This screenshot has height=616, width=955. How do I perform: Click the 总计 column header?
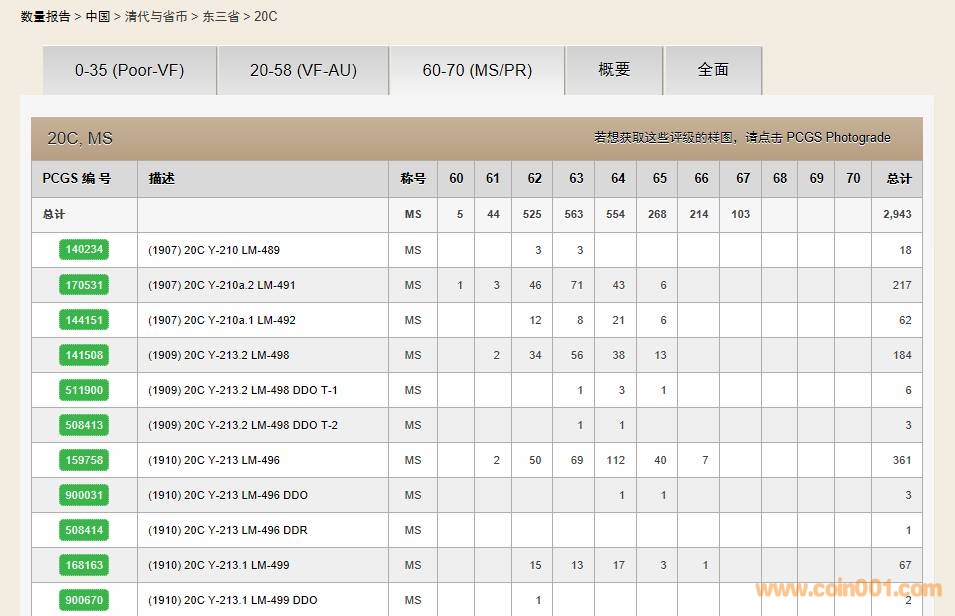(898, 179)
